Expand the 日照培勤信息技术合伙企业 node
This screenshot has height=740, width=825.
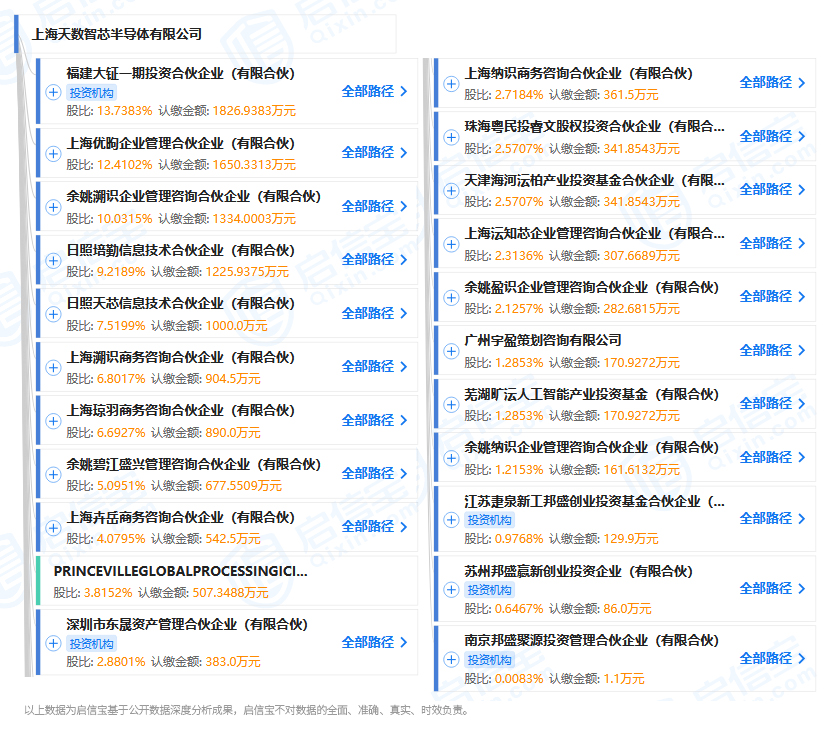(x=53, y=261)
